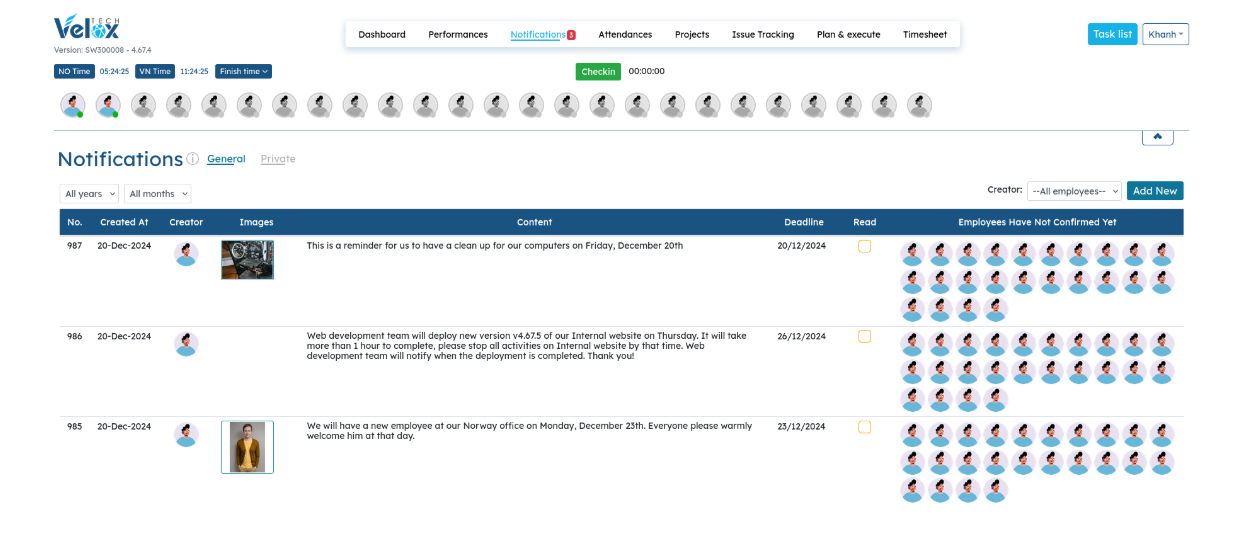
Task: Click the second online employee avatar in top row
Action: click(108, 105)
